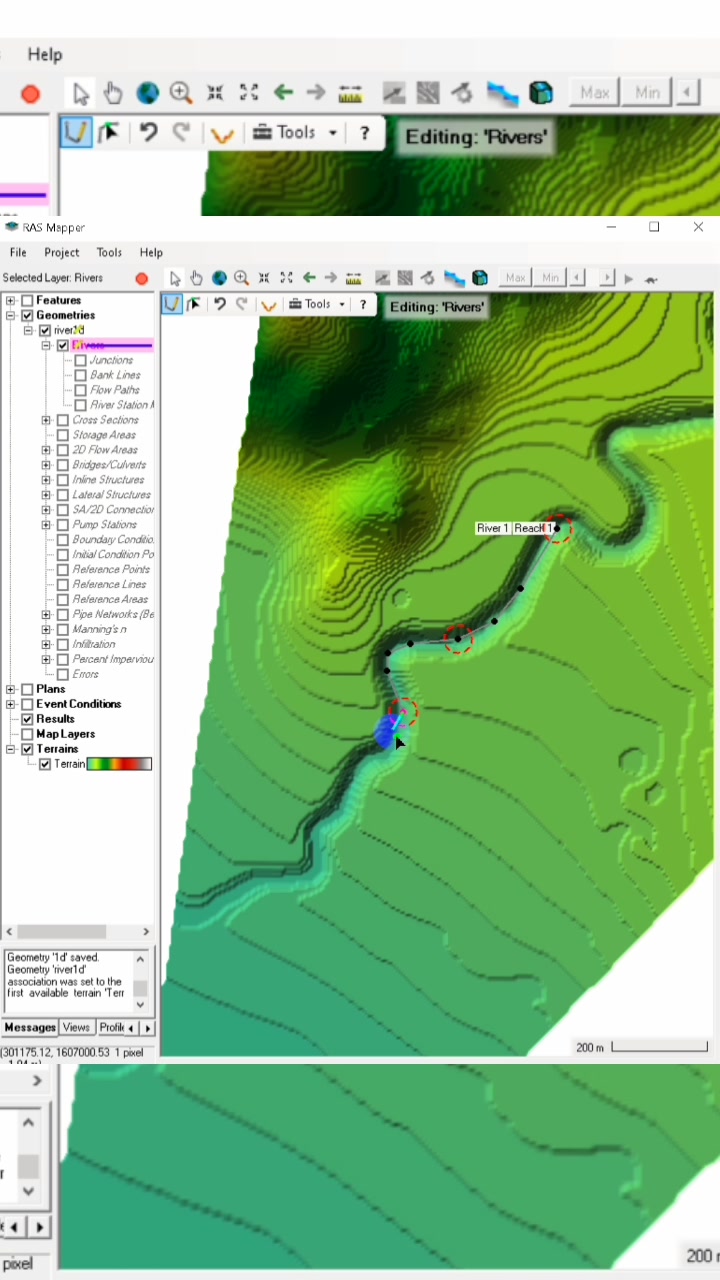The height and width of the screenshot is (1280, 720).
Task: Click the redo arrow in RAS Mapper edit bar
Action: [x=241, y=304]
